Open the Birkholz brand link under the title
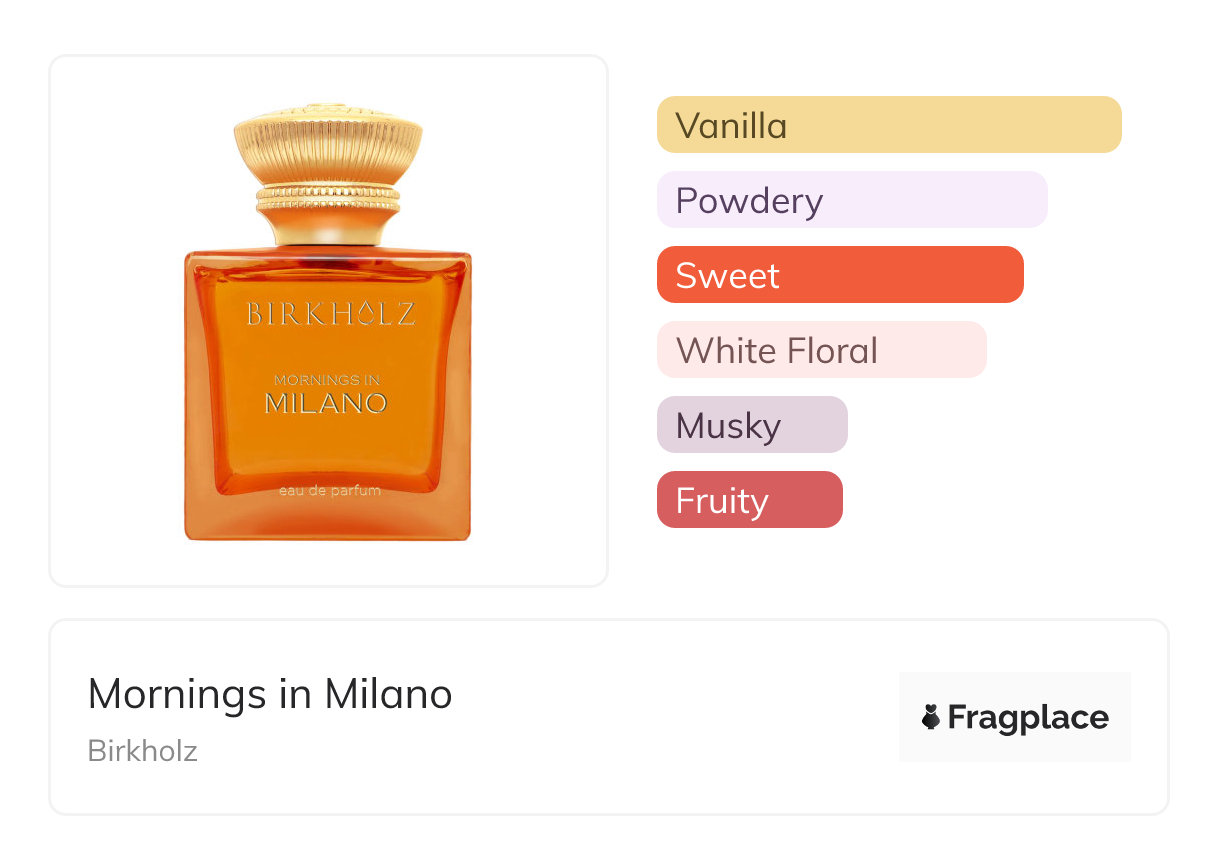The width and height of the screenshot is (1218, 864). [142, 751]
